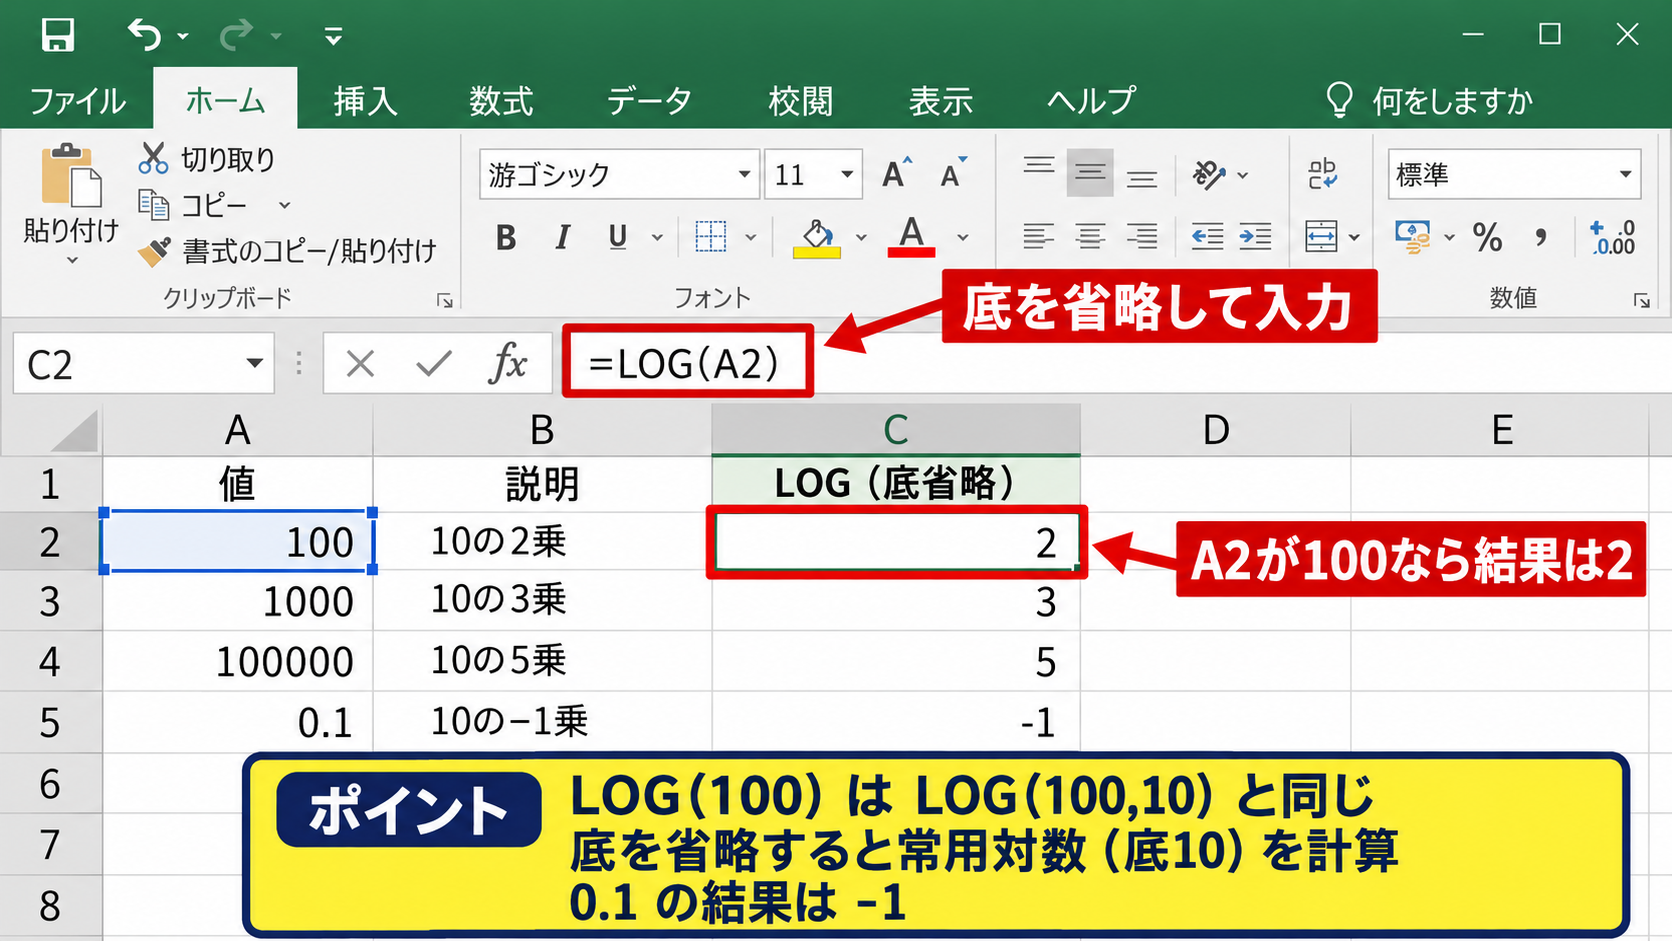Click the cancel X button in formula bar
The height and width of the screenshot is (941, 1672).
(x=360, y=364)
